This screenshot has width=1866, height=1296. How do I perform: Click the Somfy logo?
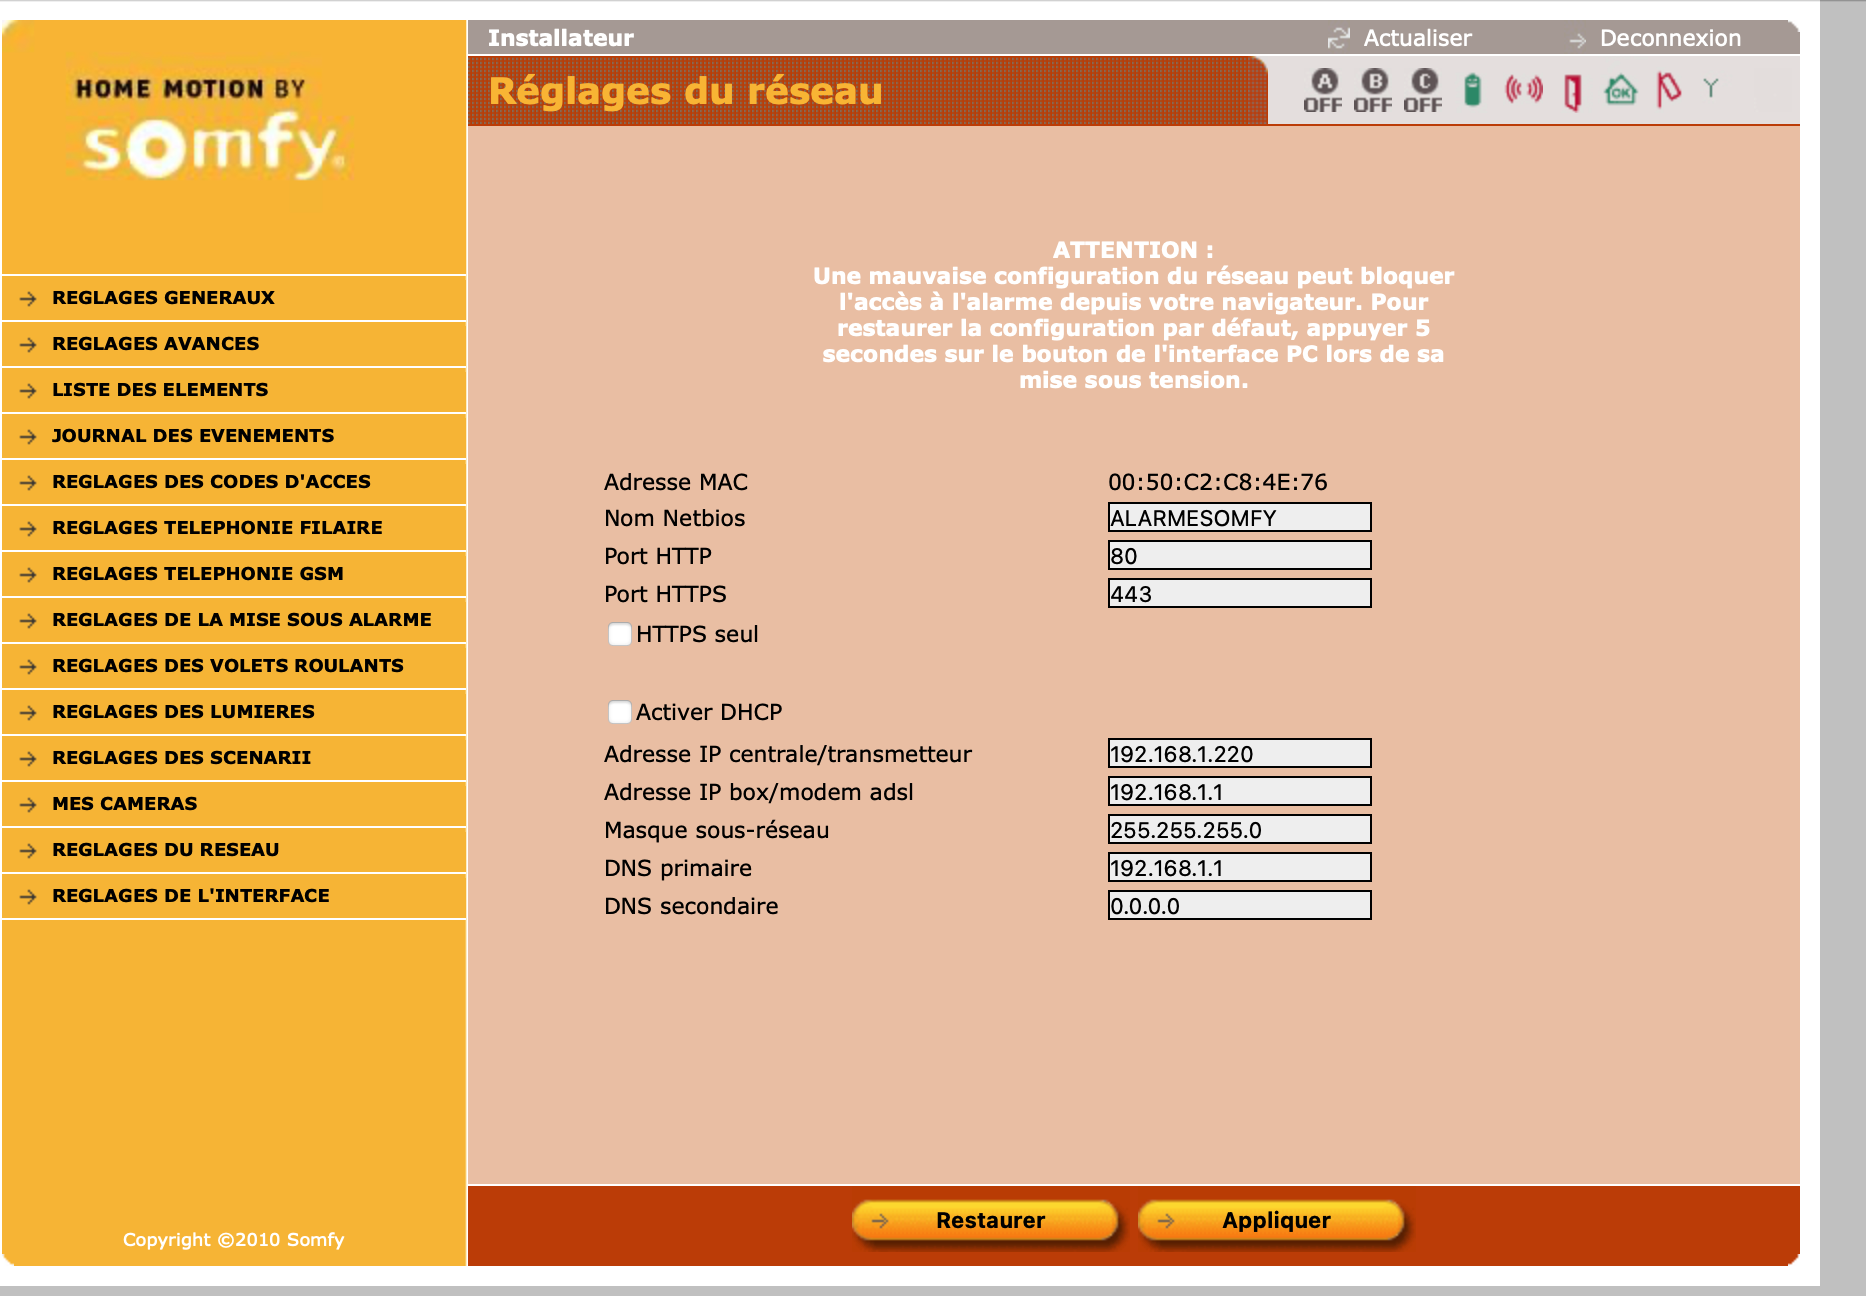tap(213, 131)
